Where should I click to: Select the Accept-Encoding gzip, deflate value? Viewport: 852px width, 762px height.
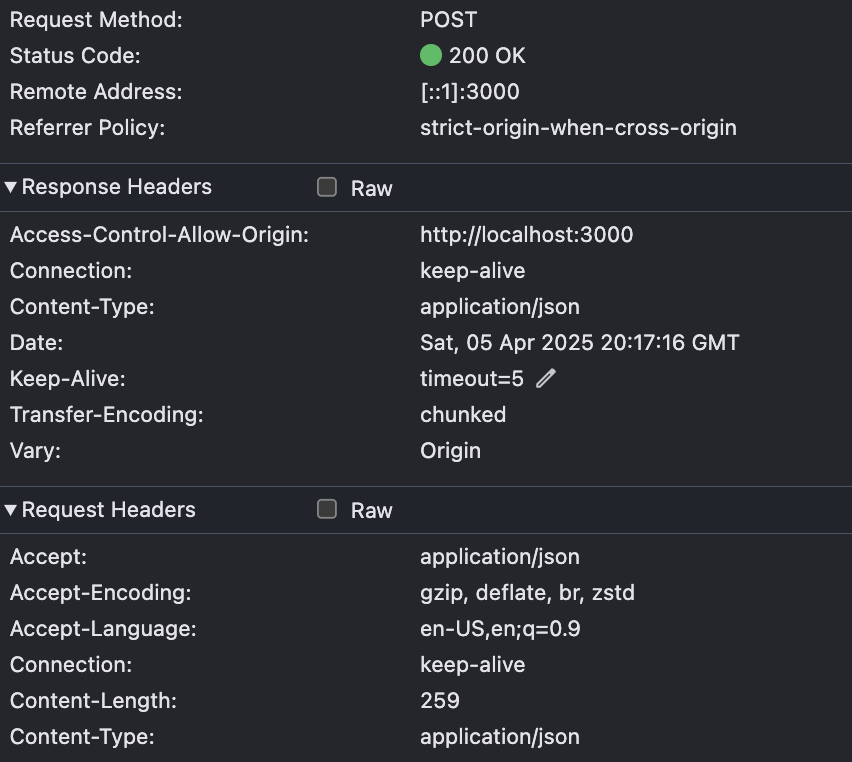pyautogui.click(x=527, y=593)
